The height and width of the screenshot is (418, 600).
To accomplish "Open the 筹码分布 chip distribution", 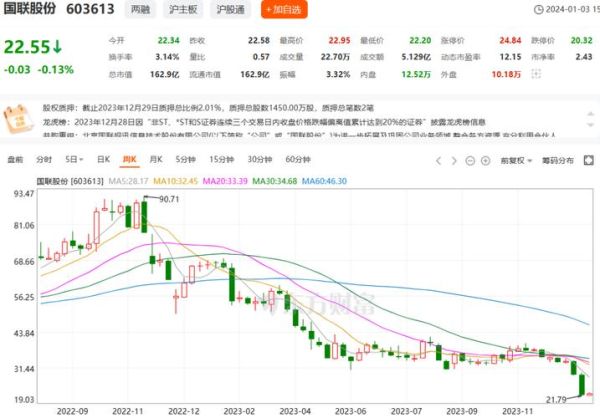I will [558, 161].
